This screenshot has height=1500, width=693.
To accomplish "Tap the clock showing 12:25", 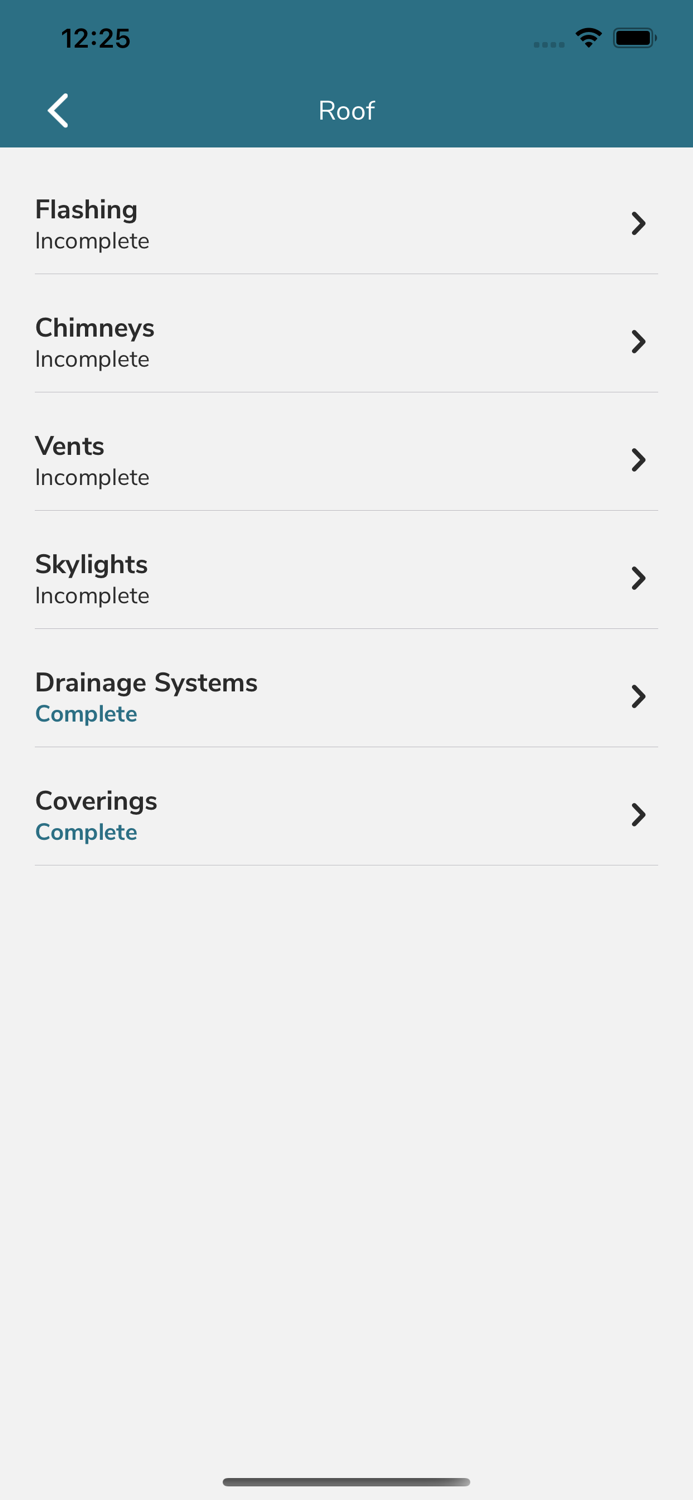I will pyautogui.click(x=96, y=38).
